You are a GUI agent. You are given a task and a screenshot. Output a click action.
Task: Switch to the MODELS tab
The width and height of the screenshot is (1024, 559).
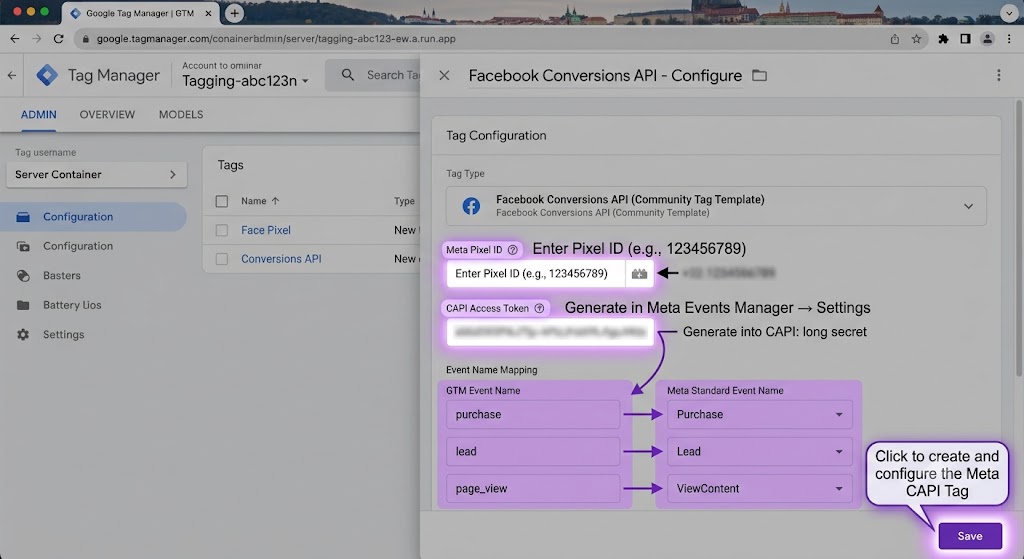pyautogui.click(x=181, y=114)
